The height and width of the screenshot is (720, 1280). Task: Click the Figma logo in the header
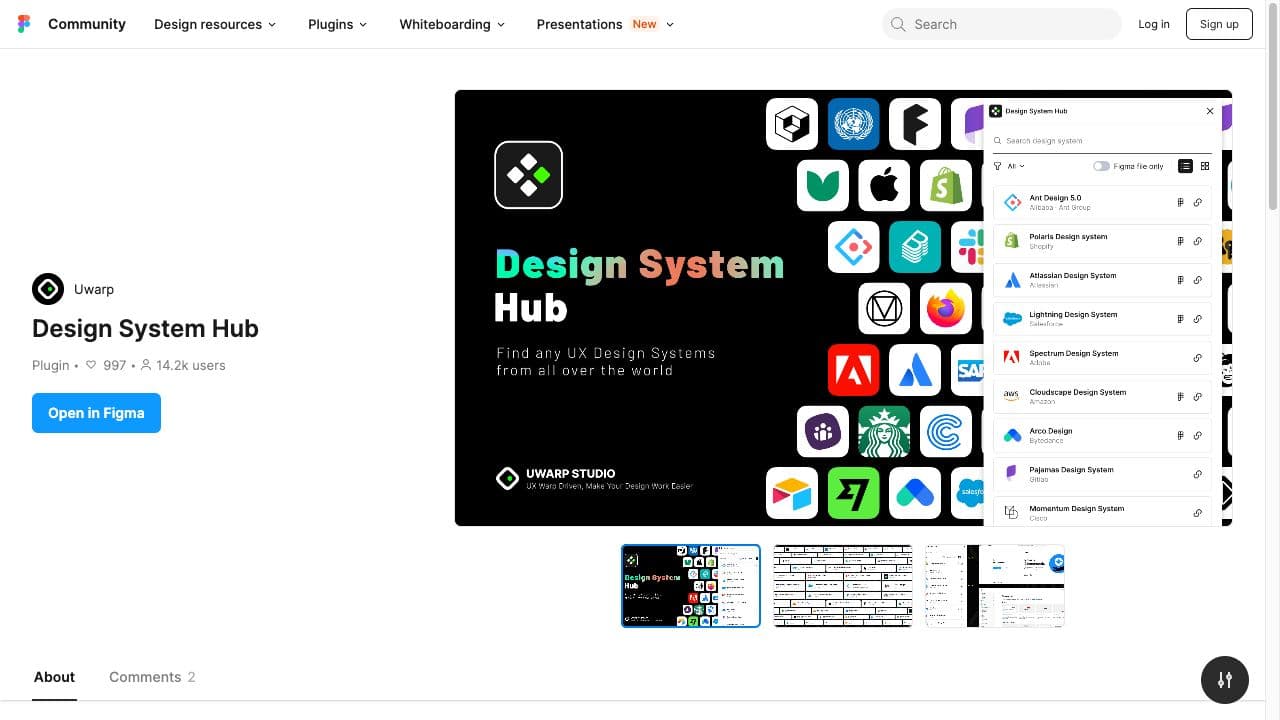tap(24, 24)
